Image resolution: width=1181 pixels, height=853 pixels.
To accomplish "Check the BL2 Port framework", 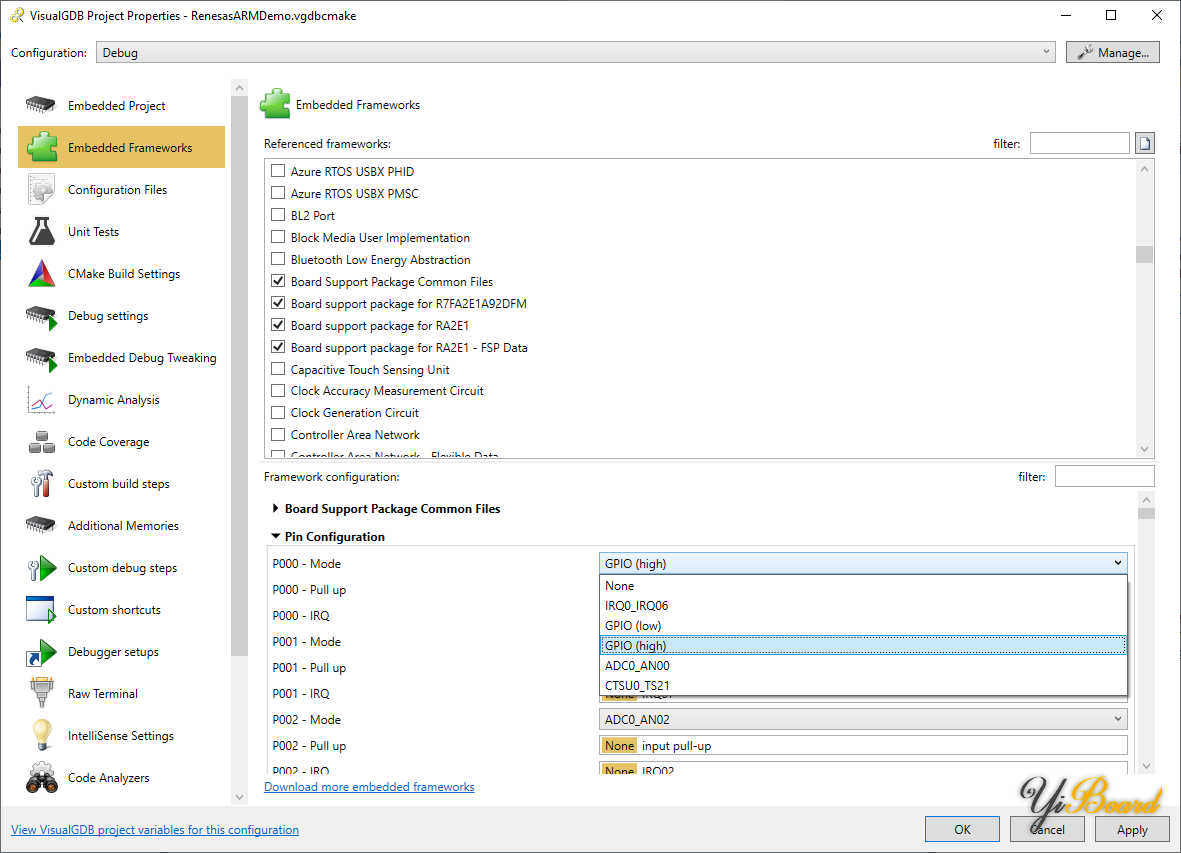I will tap(278, 215).
